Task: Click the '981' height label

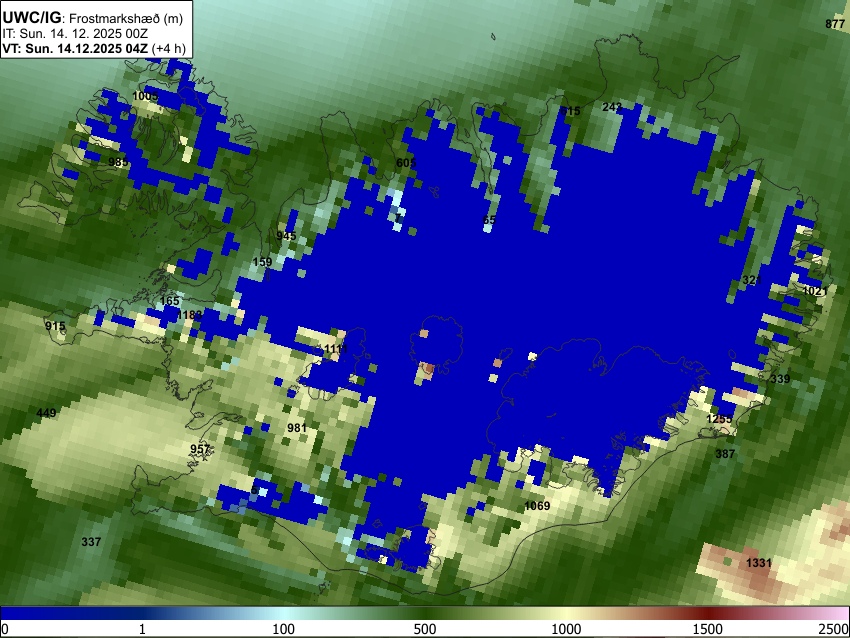Action: pos(297,428)
